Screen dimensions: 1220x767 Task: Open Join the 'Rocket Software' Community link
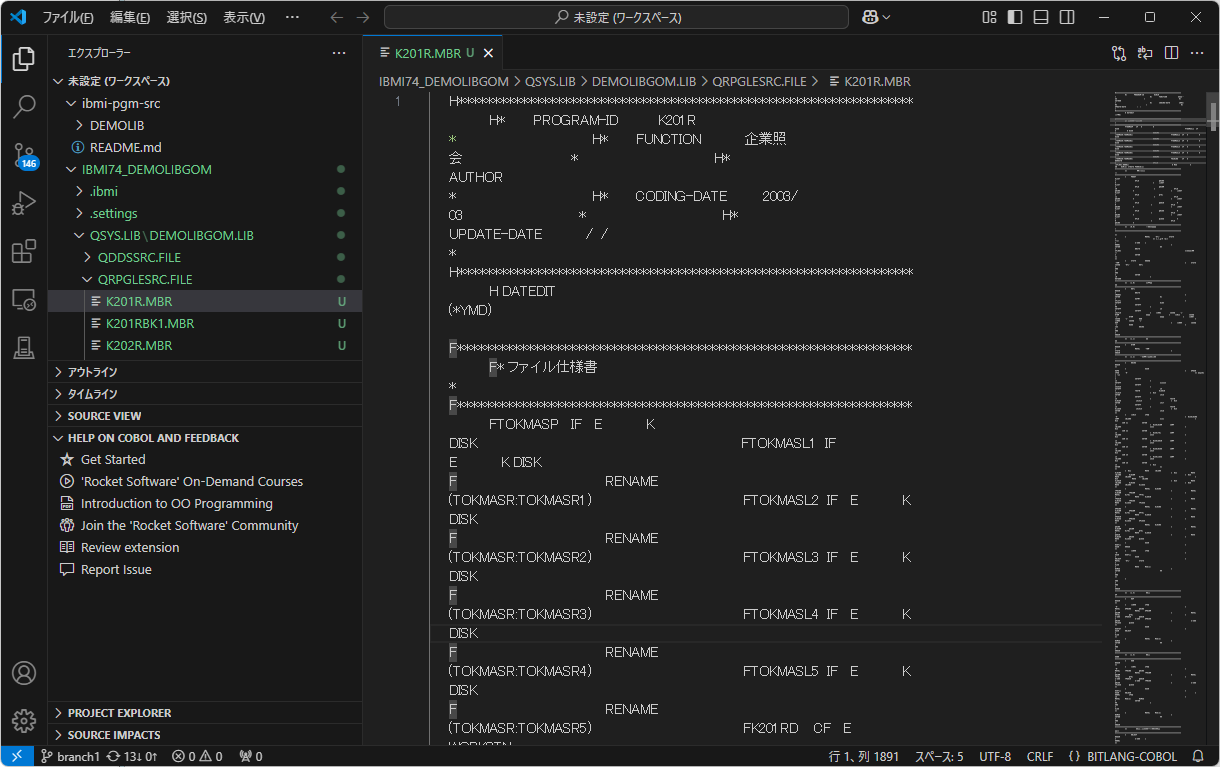[x=205, y=525]
